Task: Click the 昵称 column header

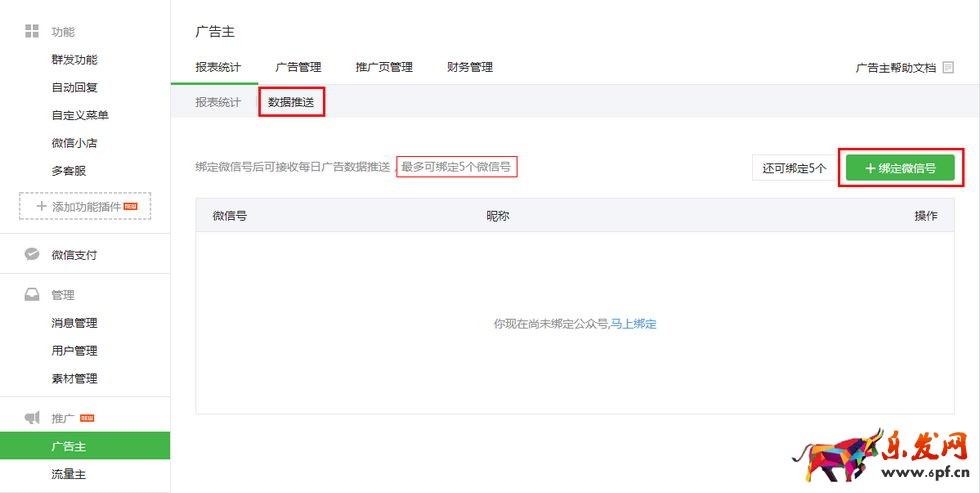Action: (x=498, y=216)
